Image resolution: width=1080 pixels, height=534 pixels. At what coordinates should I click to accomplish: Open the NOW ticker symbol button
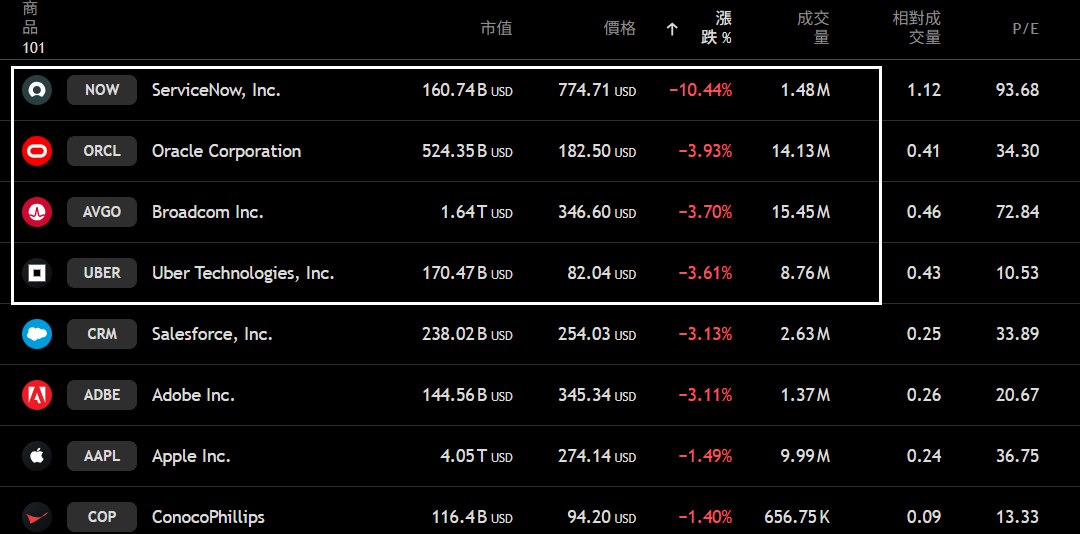point(102,90)
